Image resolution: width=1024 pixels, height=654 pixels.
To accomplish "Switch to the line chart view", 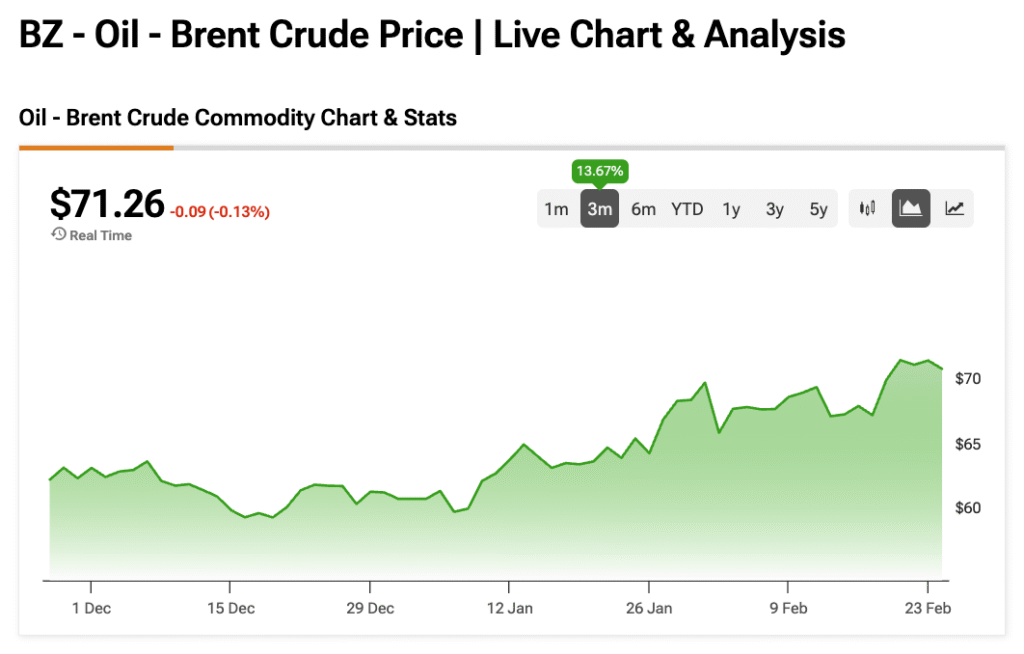I will (955, 209).
